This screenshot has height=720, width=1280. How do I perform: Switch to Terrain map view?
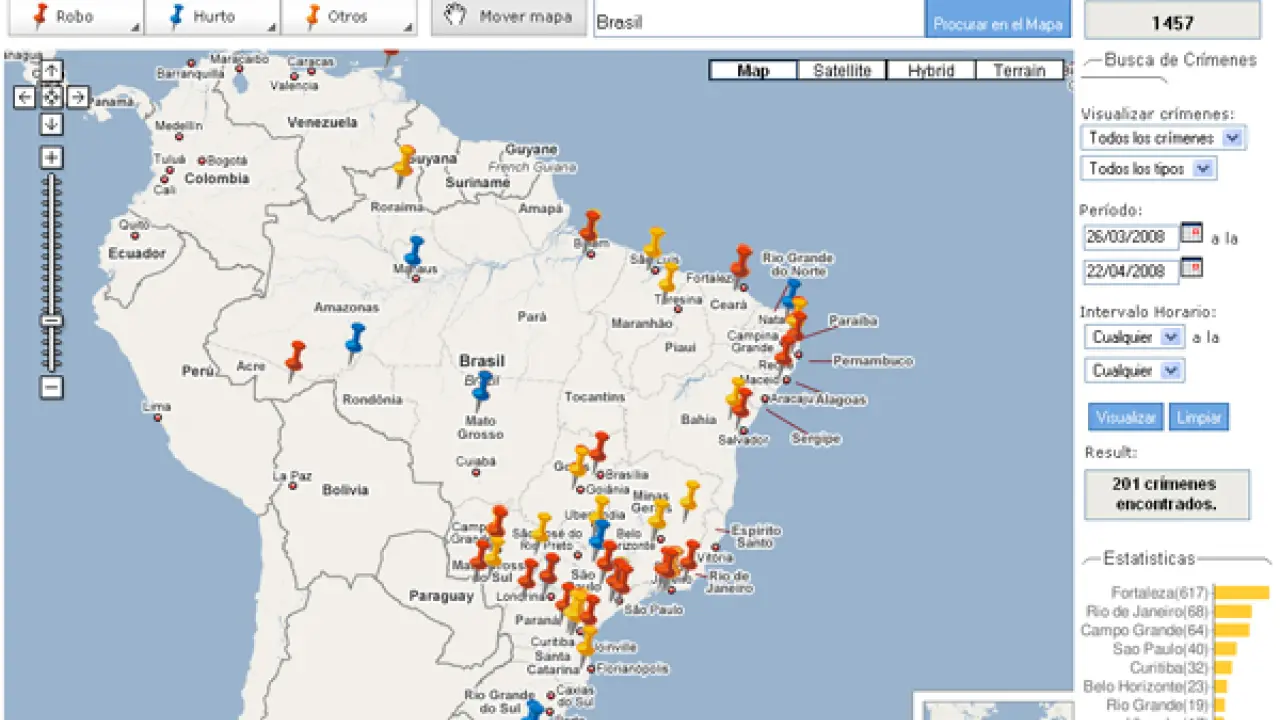coord(1019,70)
